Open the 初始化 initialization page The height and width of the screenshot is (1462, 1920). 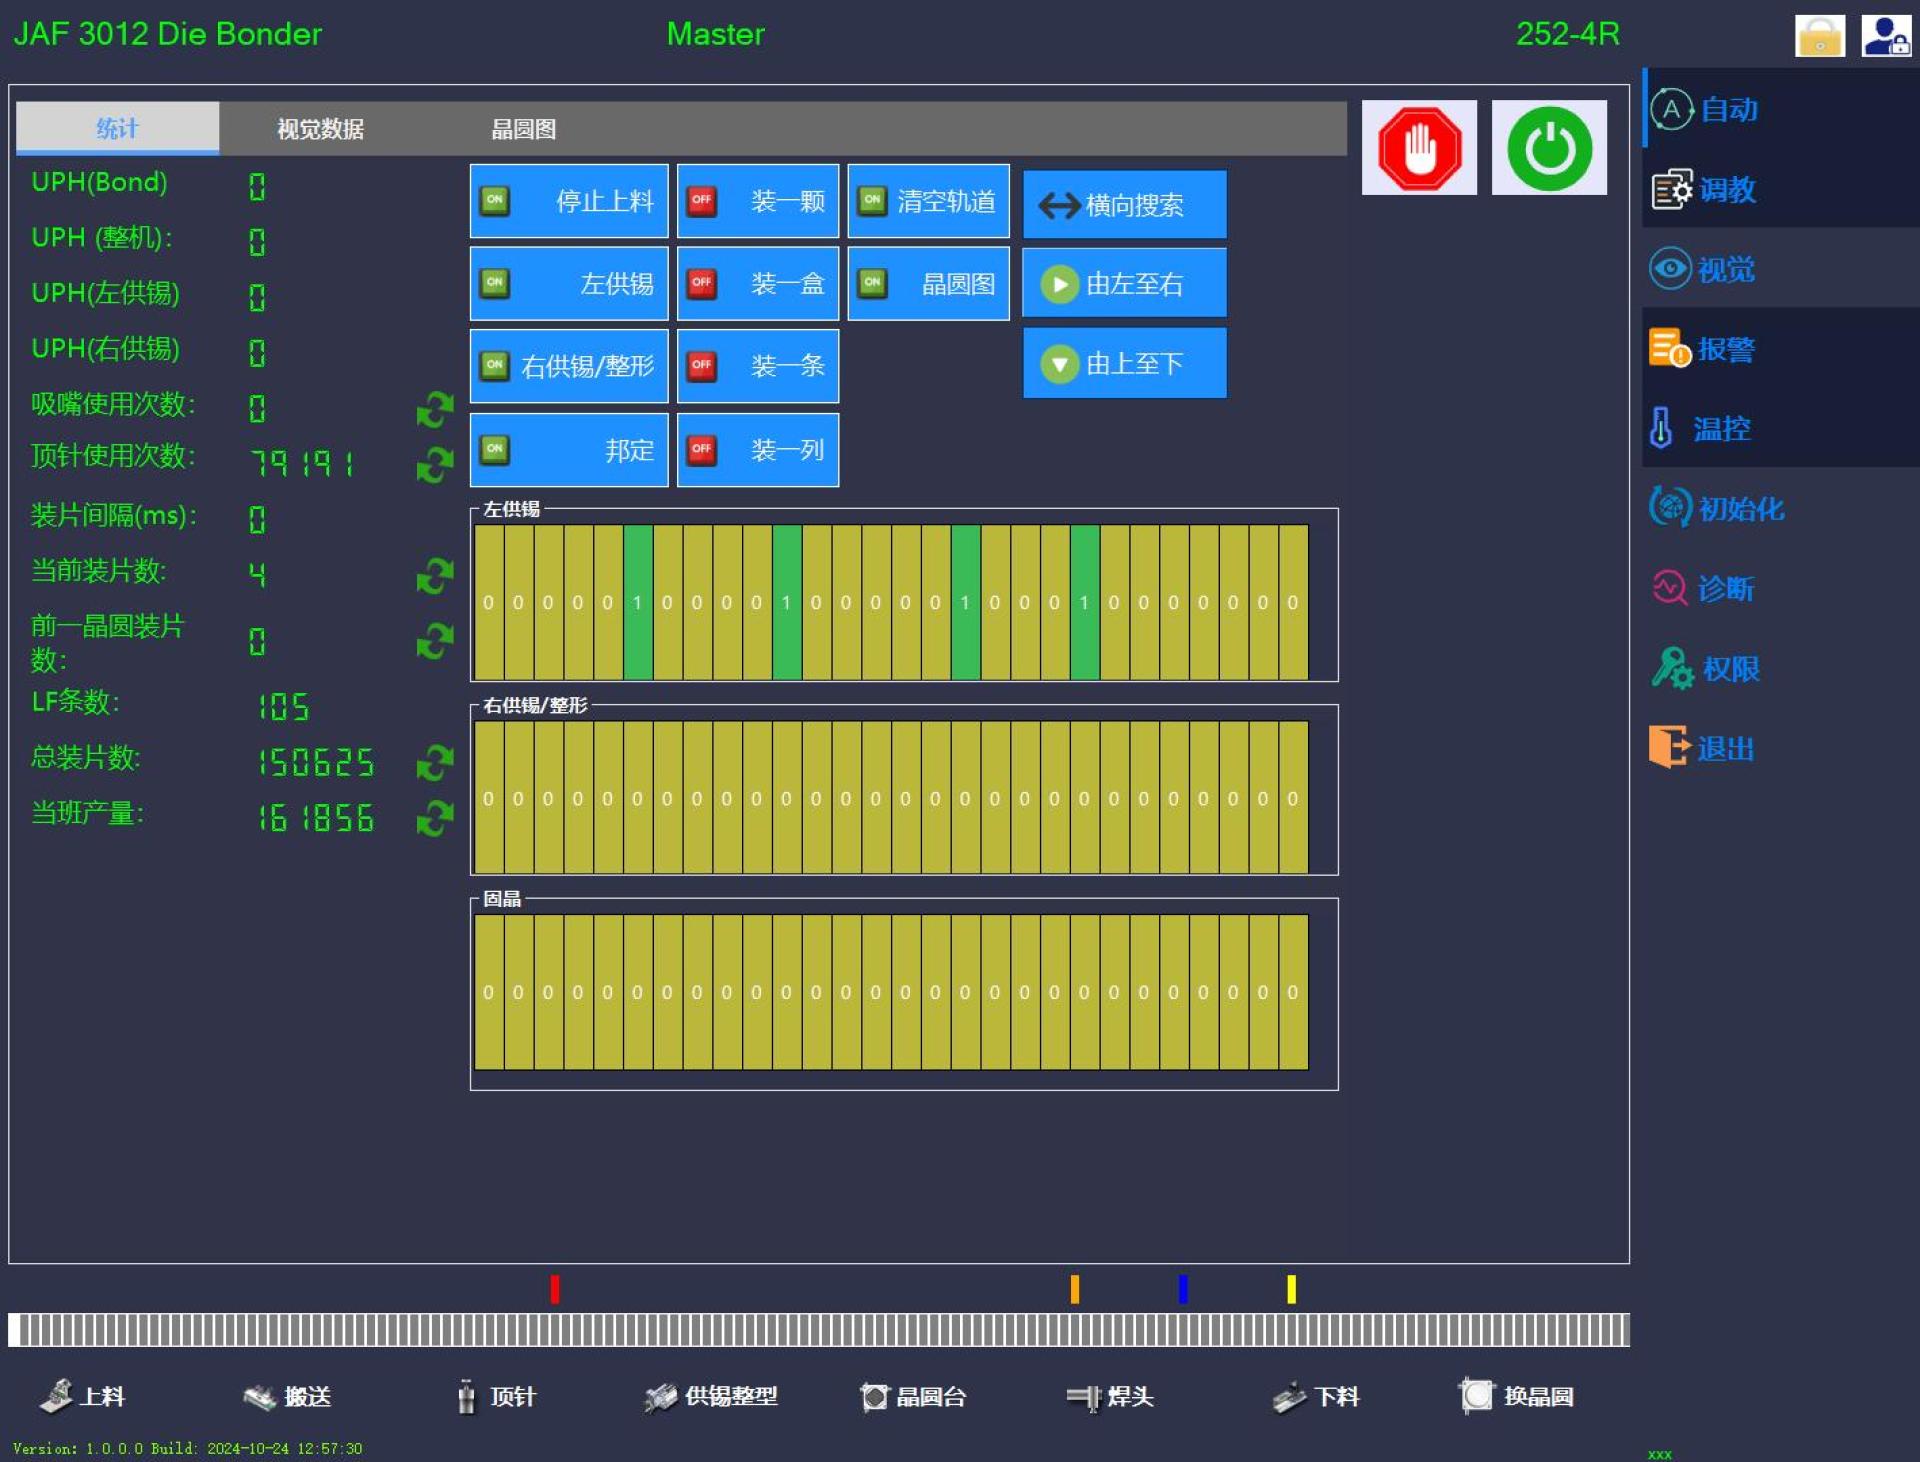(x=1716, y=508)
